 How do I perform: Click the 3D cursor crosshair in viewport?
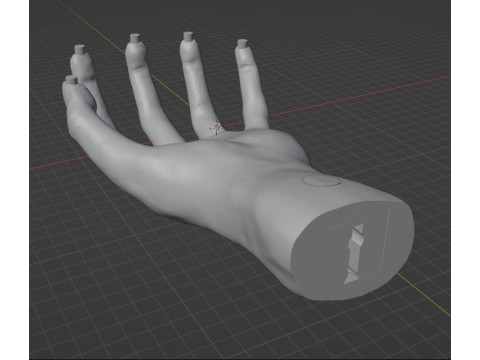[216, 127]
